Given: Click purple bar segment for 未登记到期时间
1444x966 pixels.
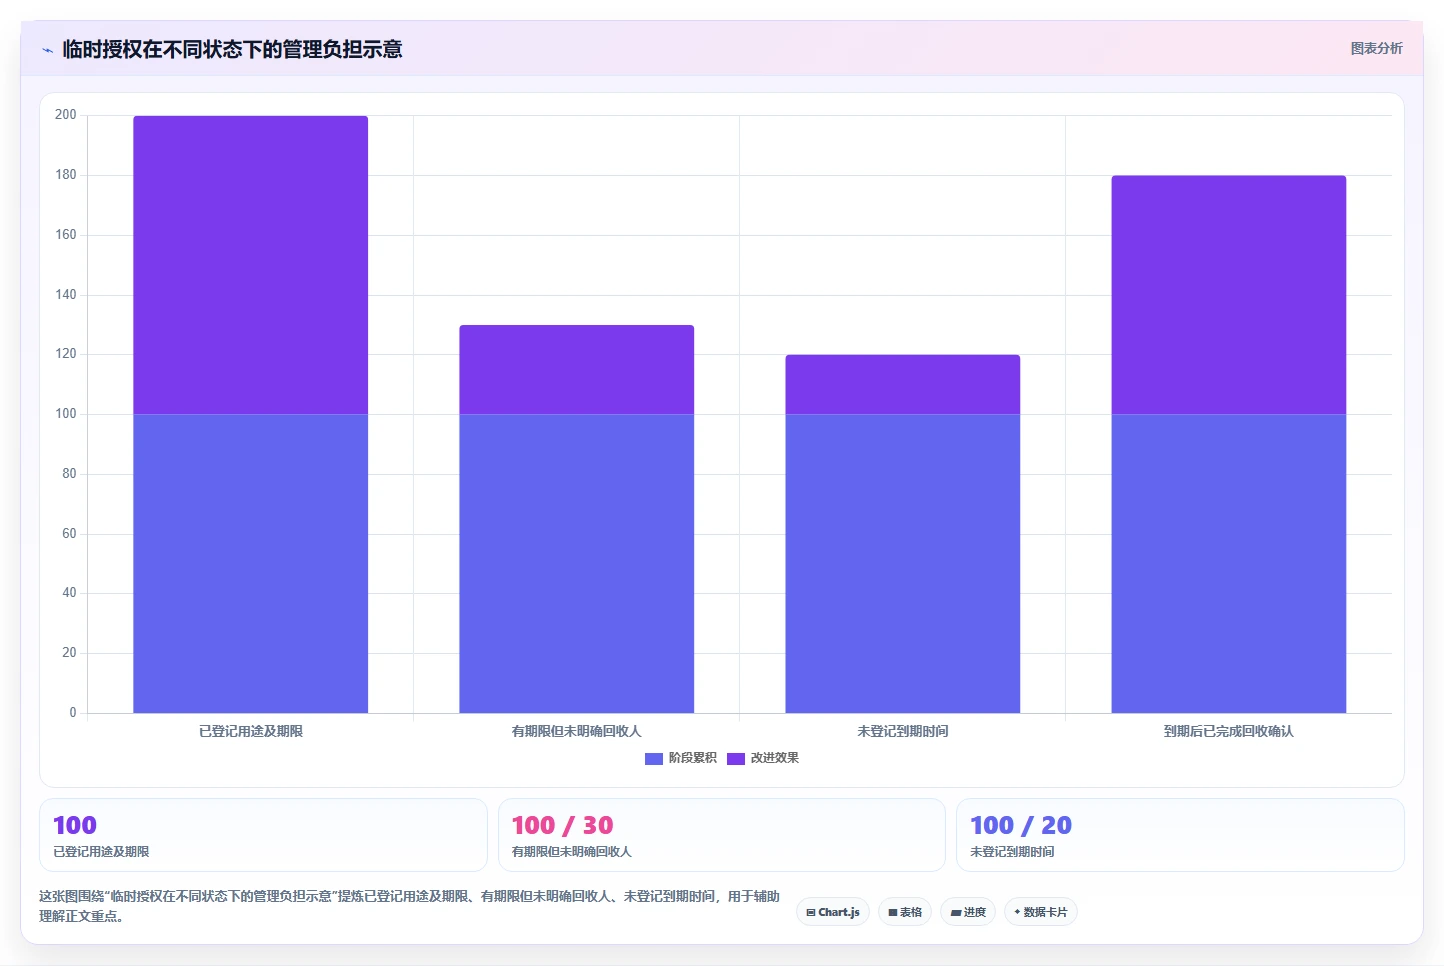Looking at the screenshot, I should pyautogui.click(x=903, y=384).
